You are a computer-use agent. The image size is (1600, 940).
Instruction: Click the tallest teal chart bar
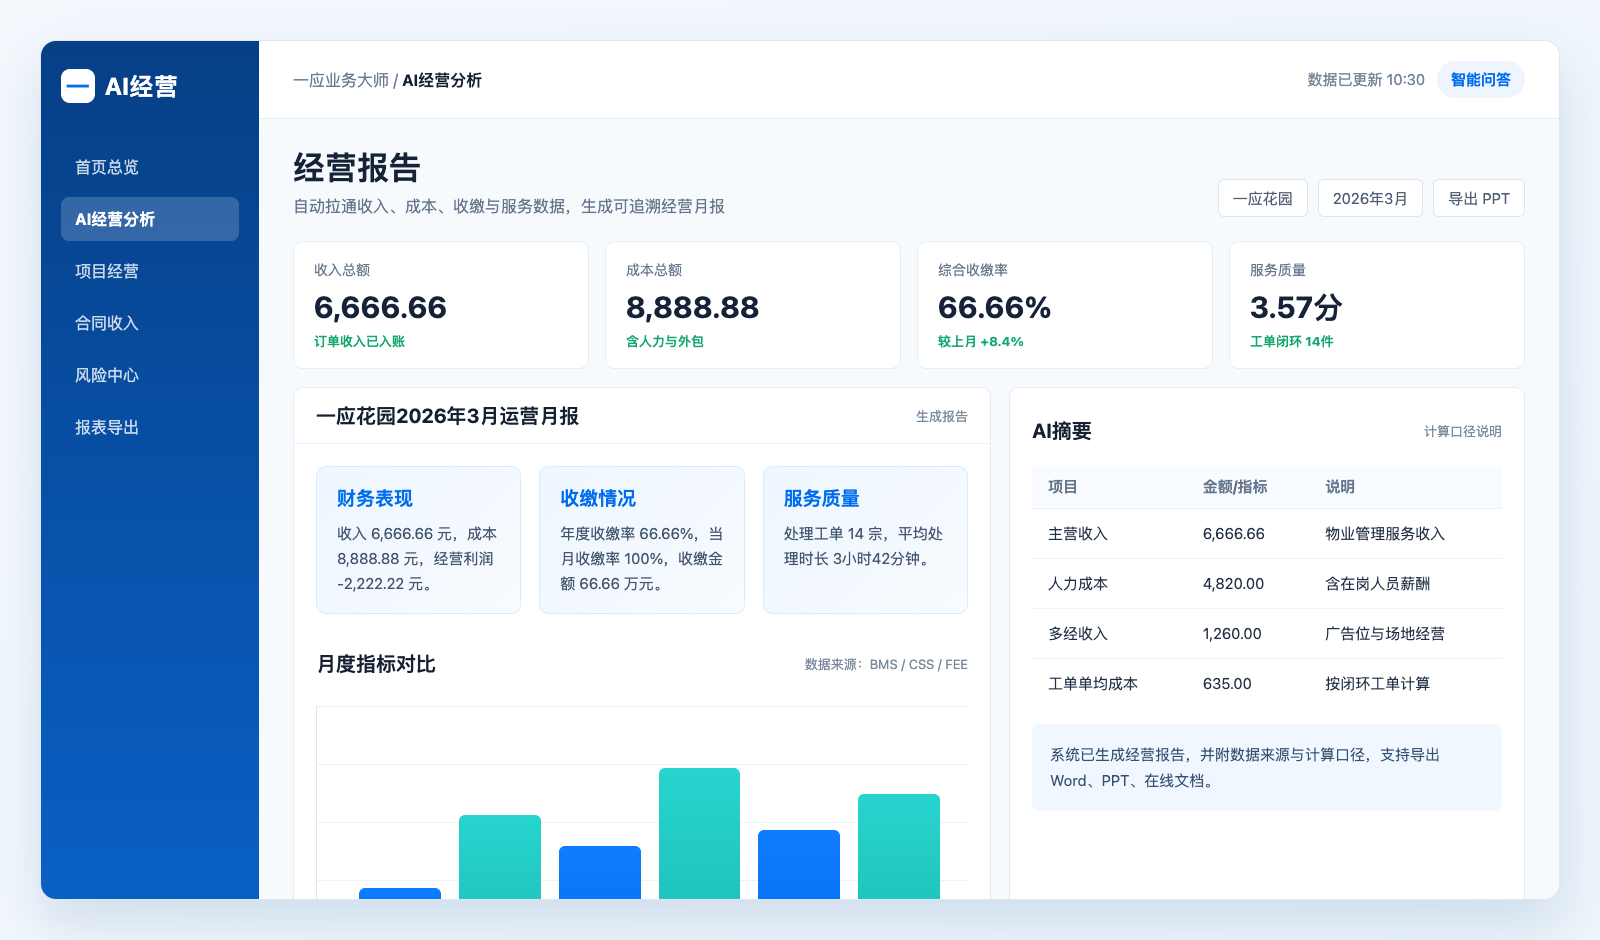pos(699,833)
